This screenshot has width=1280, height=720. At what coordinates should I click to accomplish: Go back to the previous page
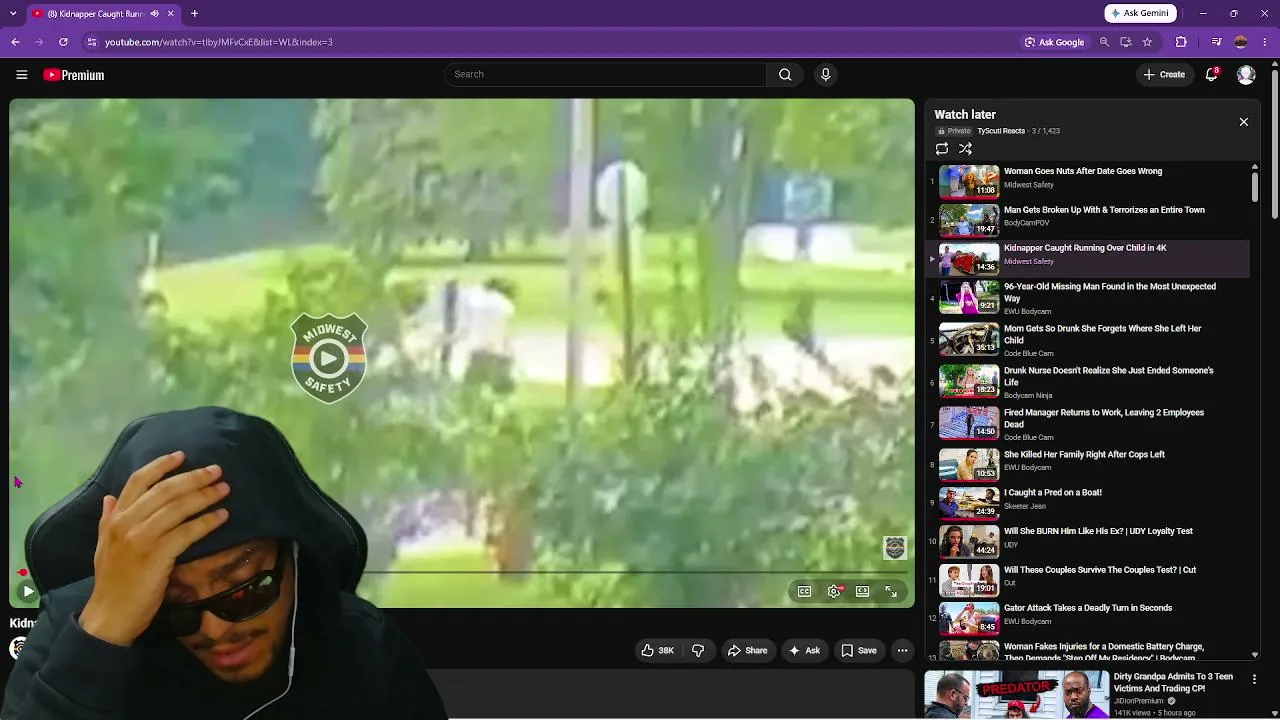point(15,42)
